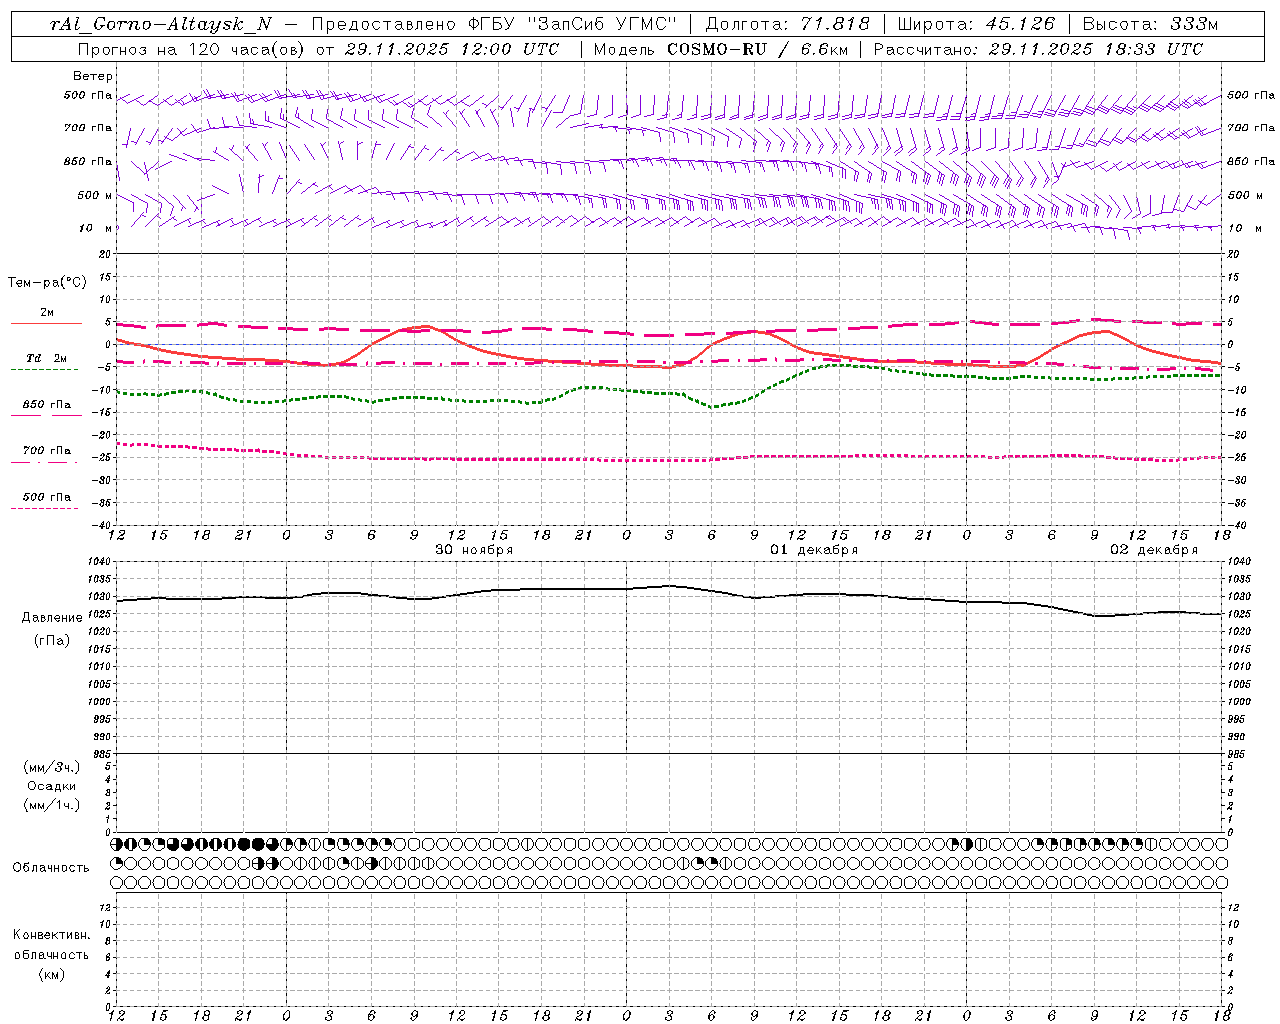This screenshot has height=1024, width=1280.
Task: Select the Конвективн. panel label
Action: click(x=51, y=935)
